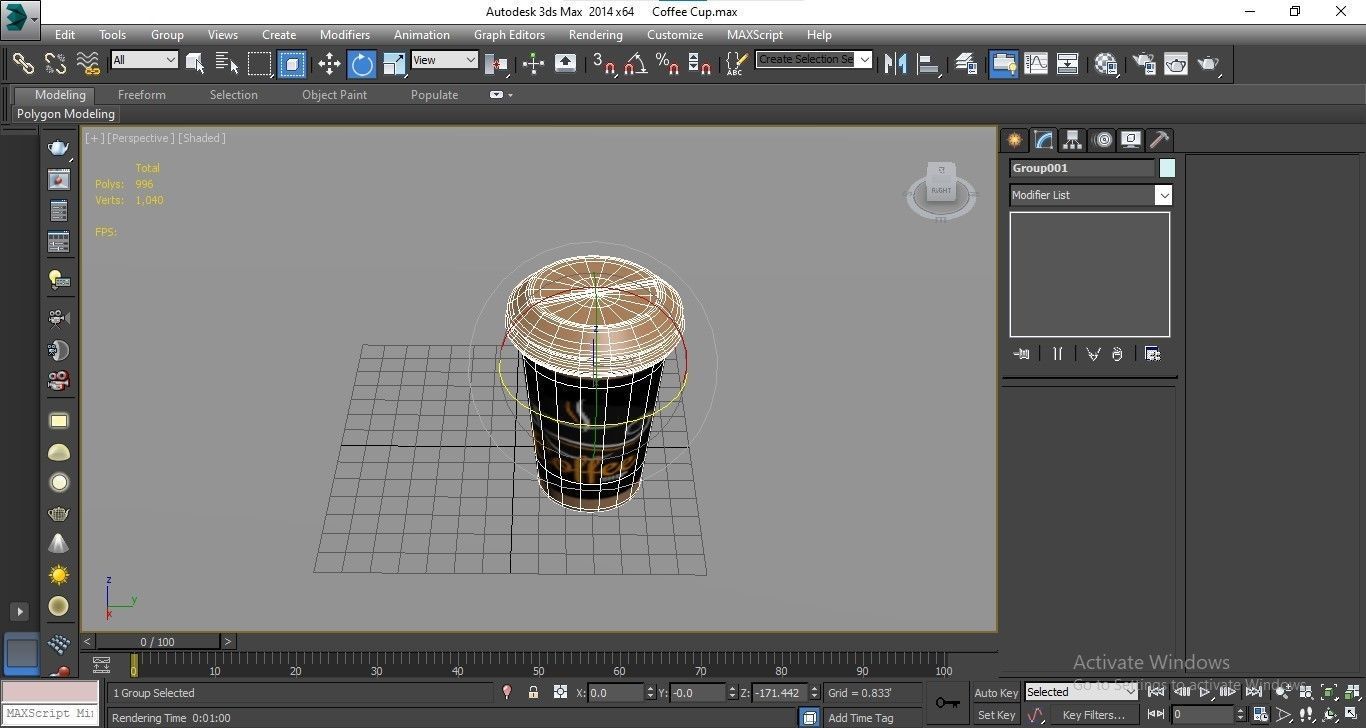Open Create Selection Set dropdown

(x=814, y=59)
